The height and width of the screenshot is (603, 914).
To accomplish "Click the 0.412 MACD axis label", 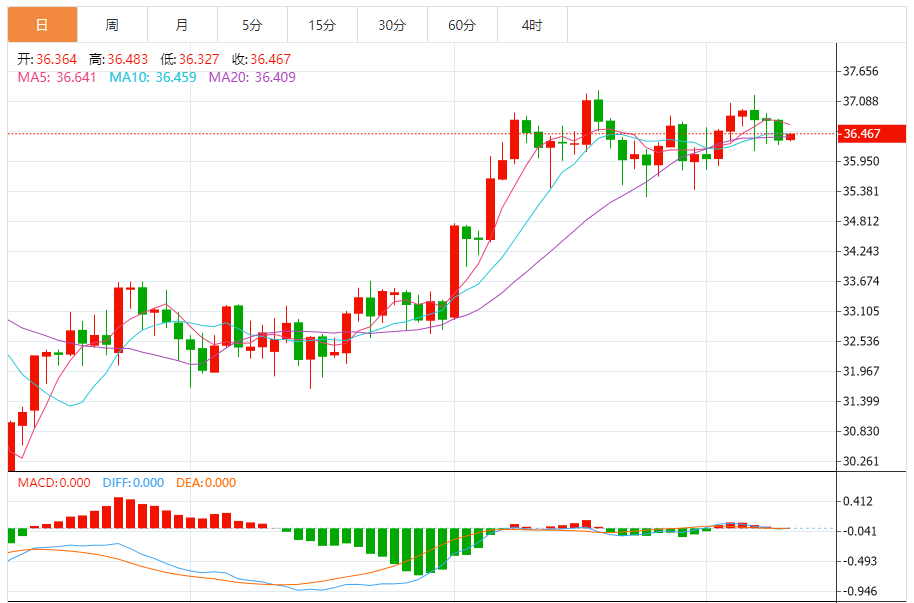I will pyautogui.click(x=858, y=502).
